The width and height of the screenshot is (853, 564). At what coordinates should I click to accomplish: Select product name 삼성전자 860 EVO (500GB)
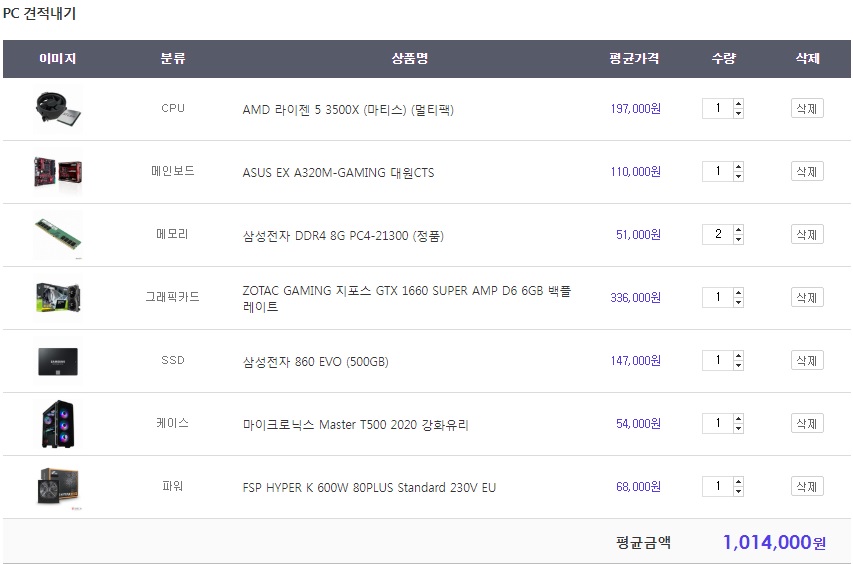pyautogui.click(x=316, y=362)
